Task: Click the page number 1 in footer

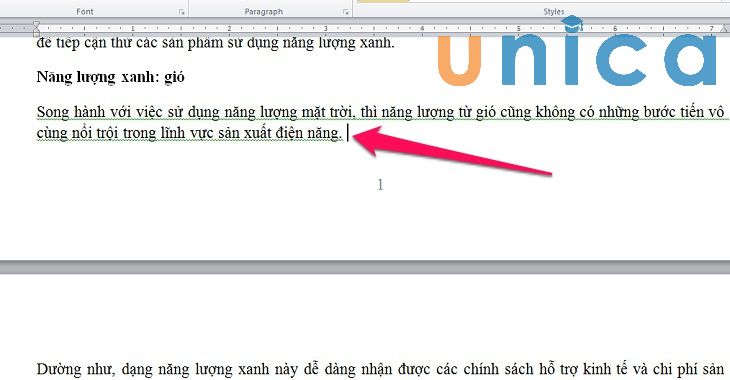Action: pyautogui.click(x=380, y=185)
